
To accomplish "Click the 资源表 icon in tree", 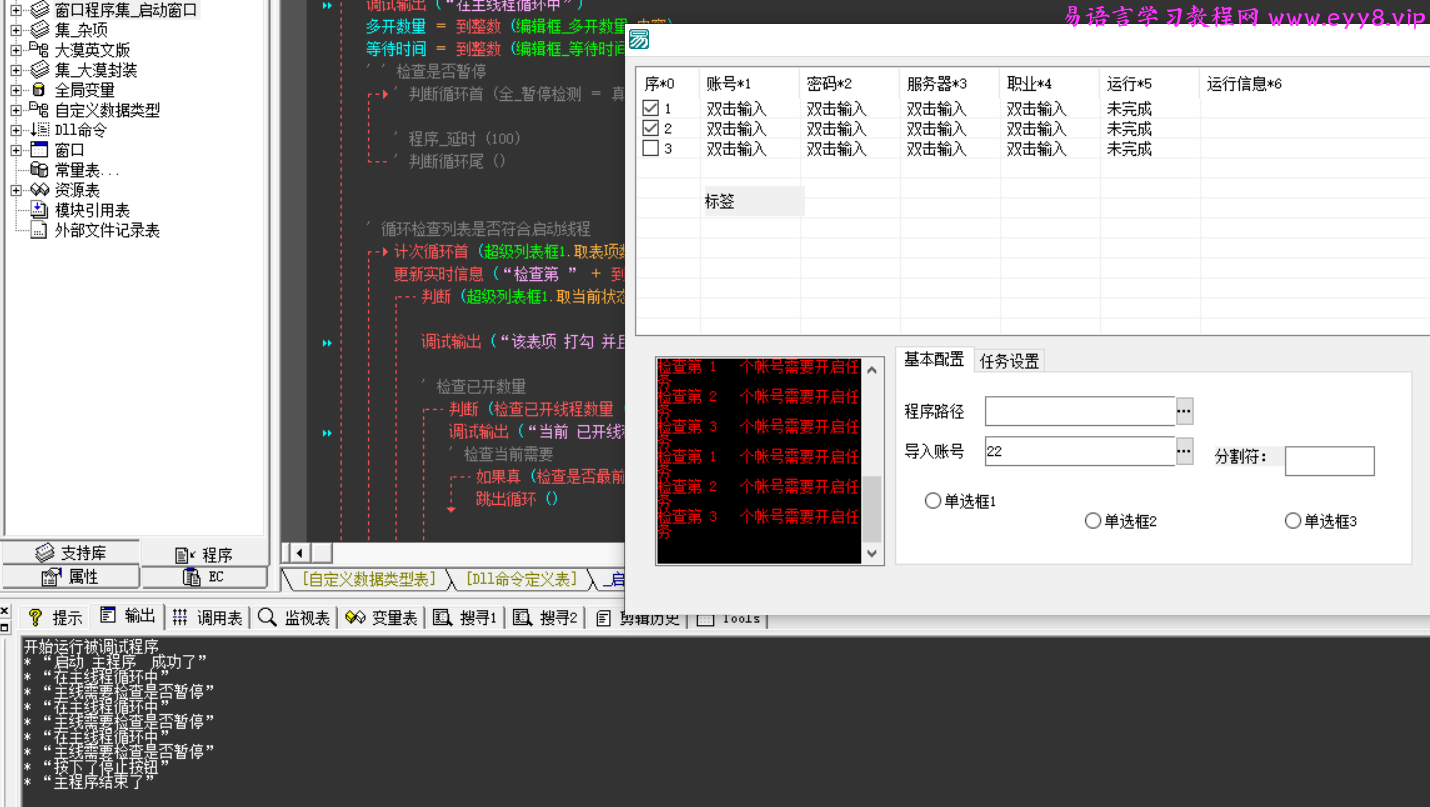I will pos(39,190).
